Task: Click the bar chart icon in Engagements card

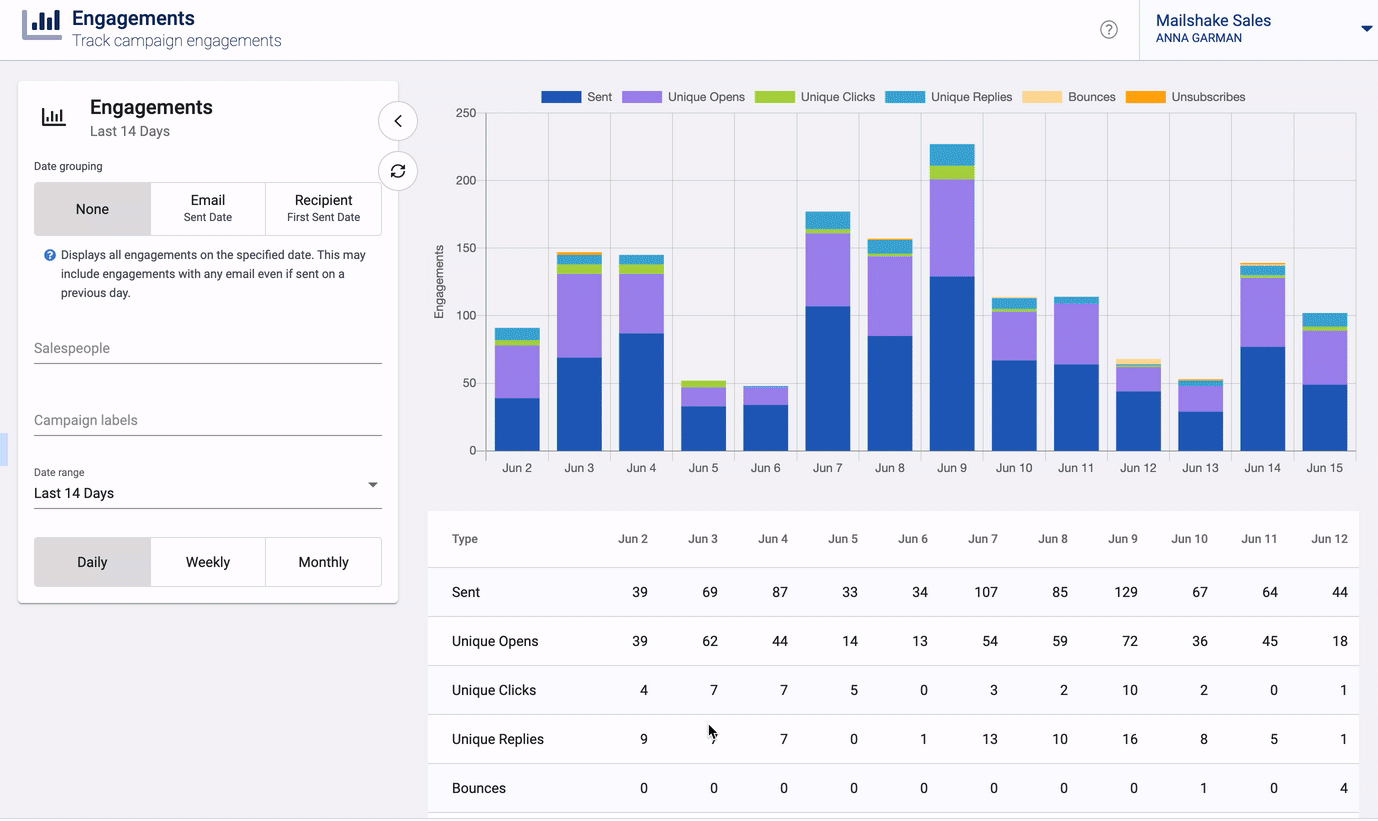Action: [x=53, y=117]
